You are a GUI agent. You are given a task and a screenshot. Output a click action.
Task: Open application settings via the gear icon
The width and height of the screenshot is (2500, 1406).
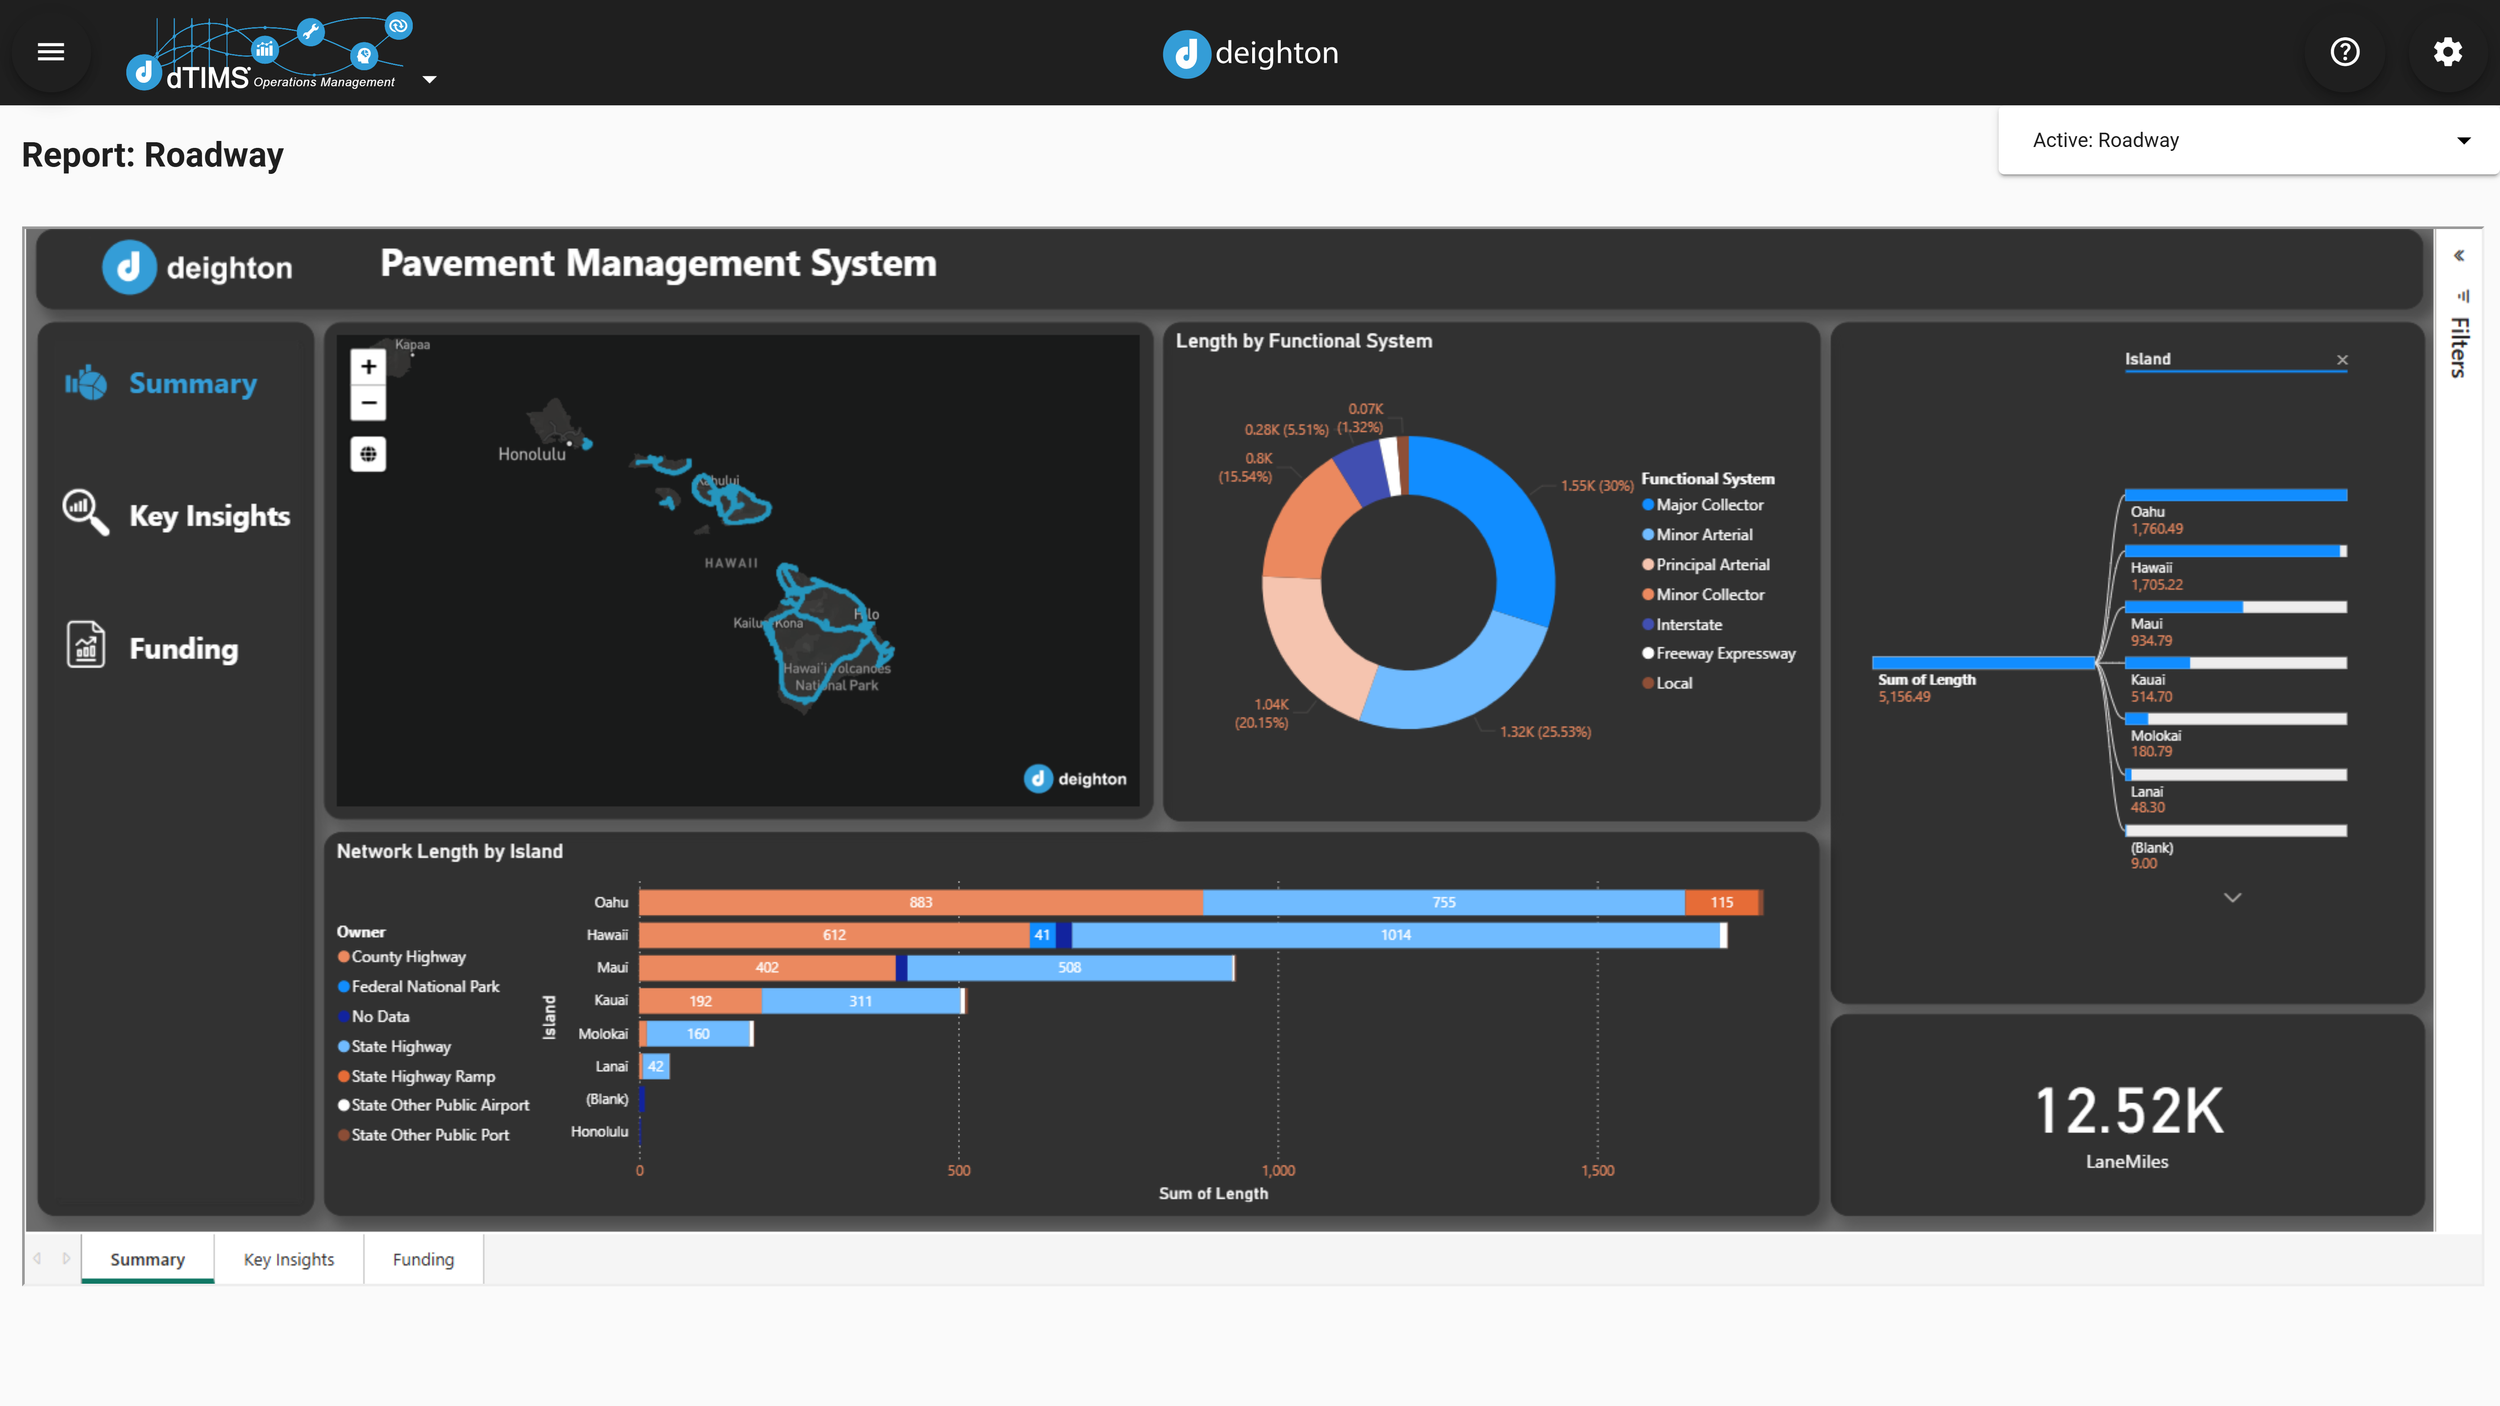click(2447, 52)
